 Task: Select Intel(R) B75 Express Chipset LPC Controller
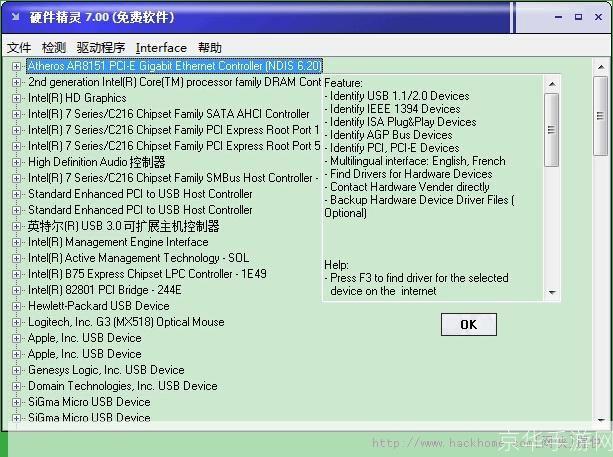pyautogui.click(x=147, y=274)
